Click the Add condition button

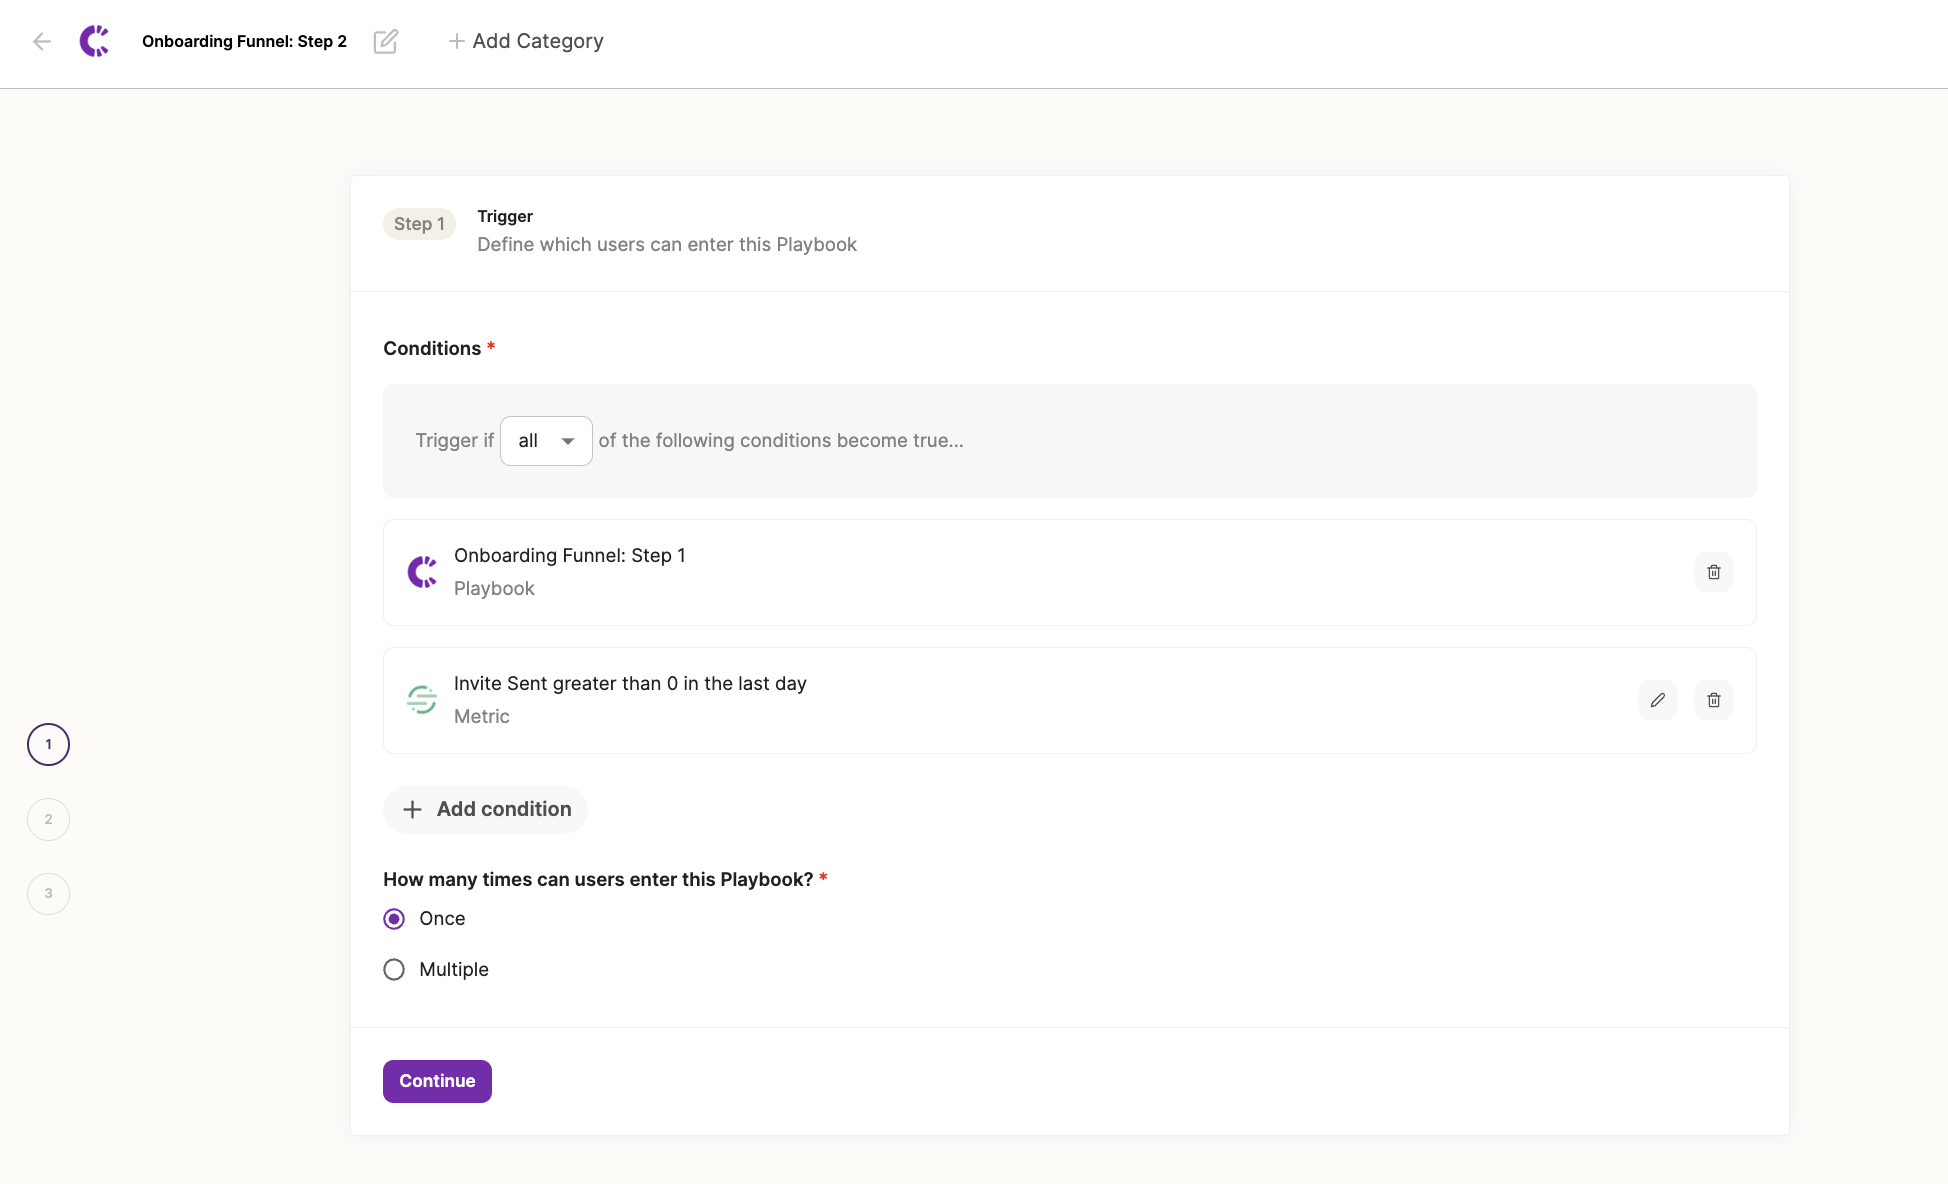pos(486,809)
